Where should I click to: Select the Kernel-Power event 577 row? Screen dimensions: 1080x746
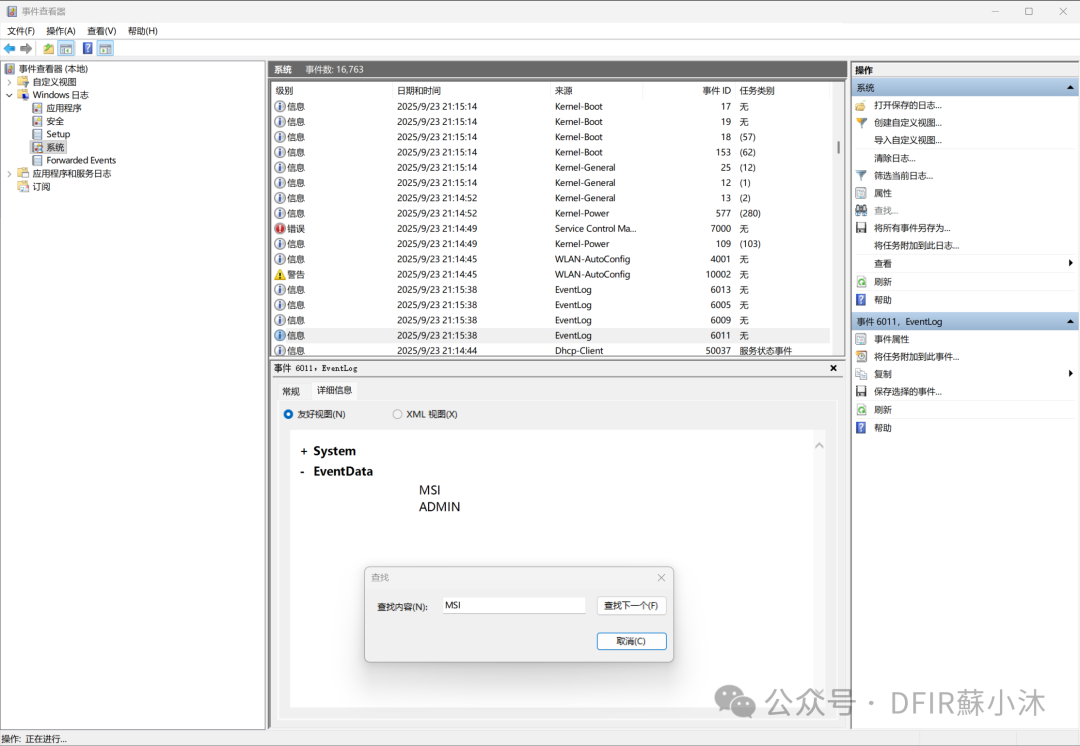551,214
